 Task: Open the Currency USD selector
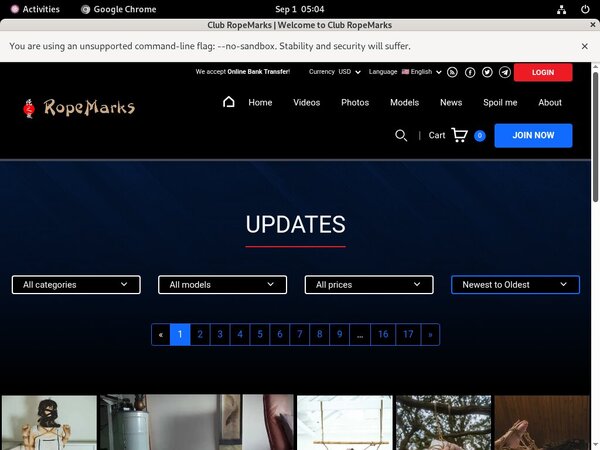[x=335, y=72]
